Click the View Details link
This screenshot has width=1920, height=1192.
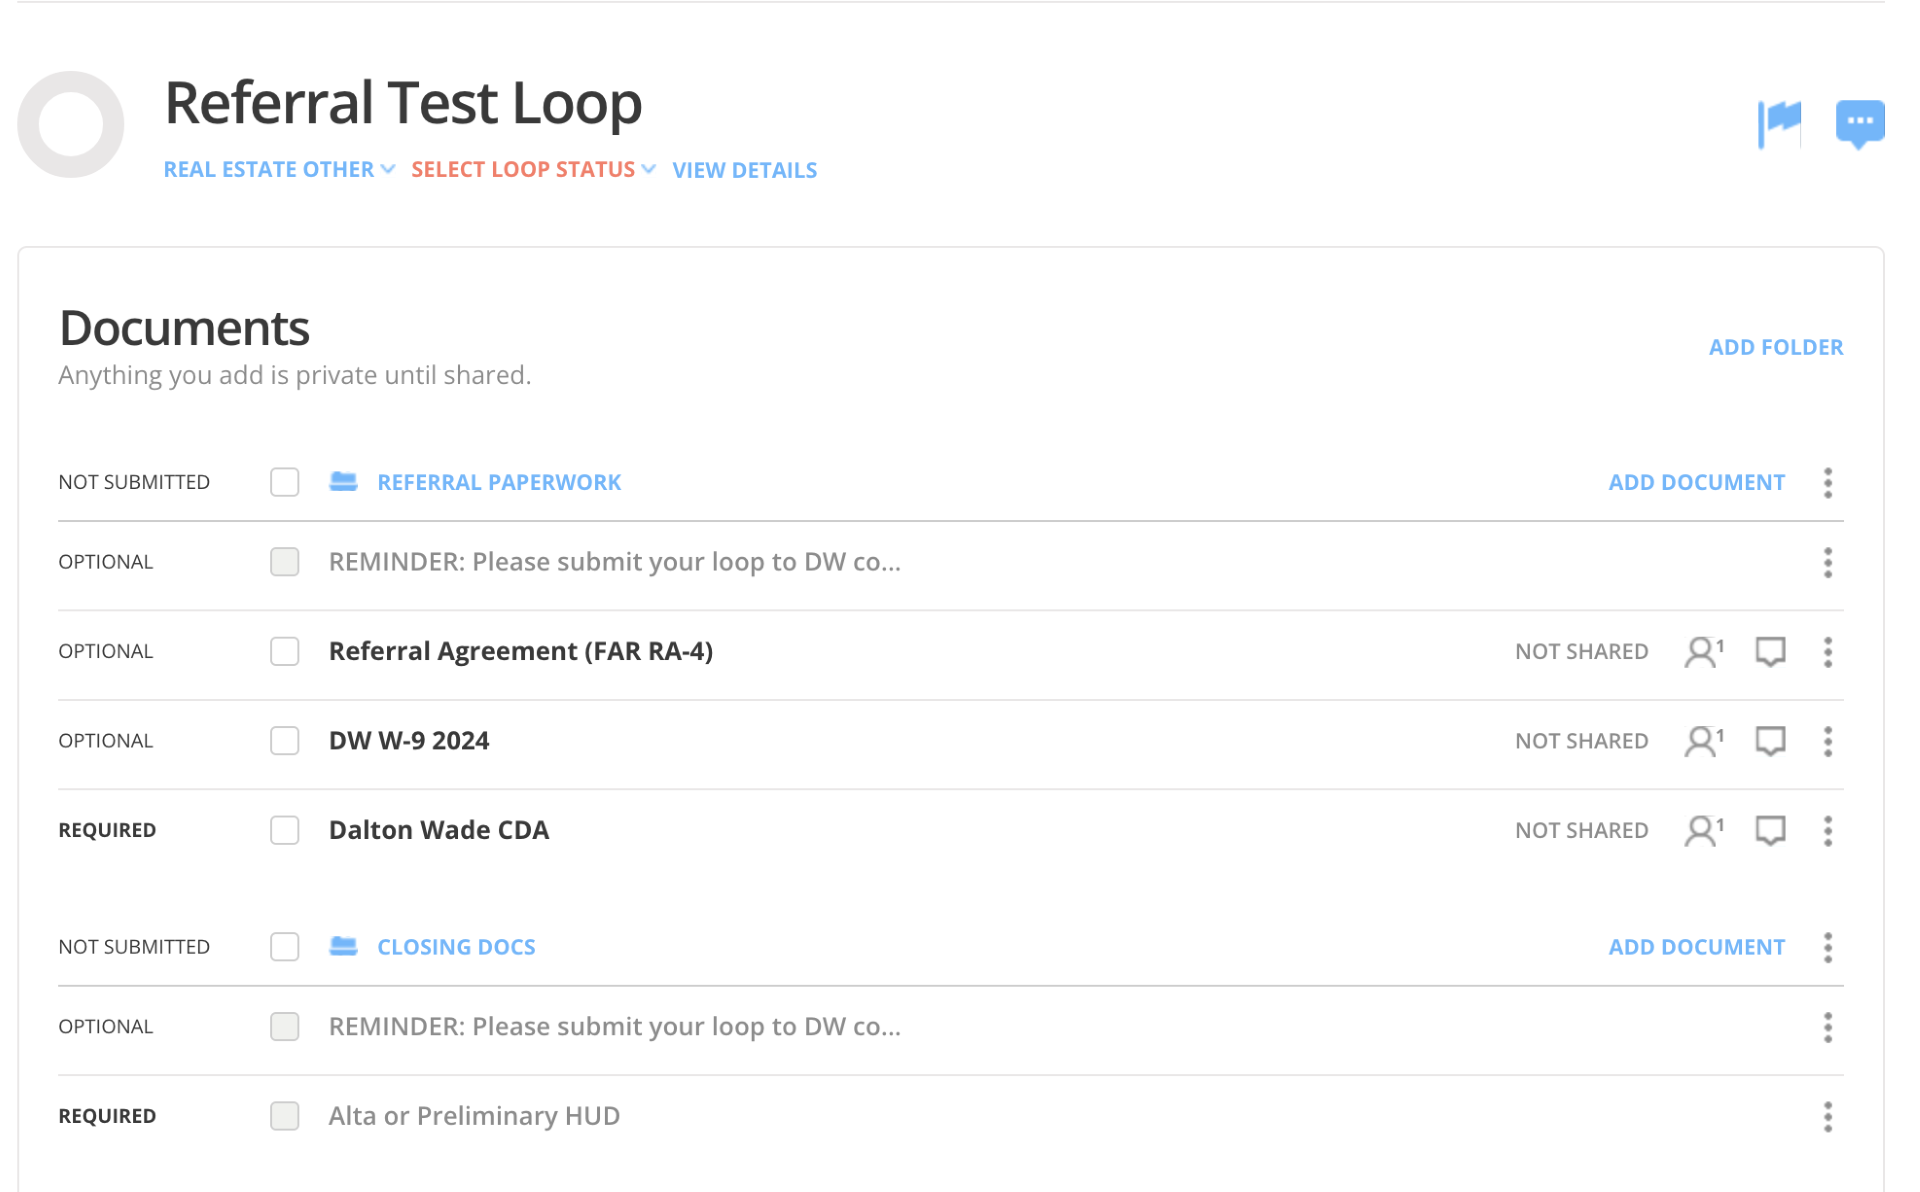point(744,171)
